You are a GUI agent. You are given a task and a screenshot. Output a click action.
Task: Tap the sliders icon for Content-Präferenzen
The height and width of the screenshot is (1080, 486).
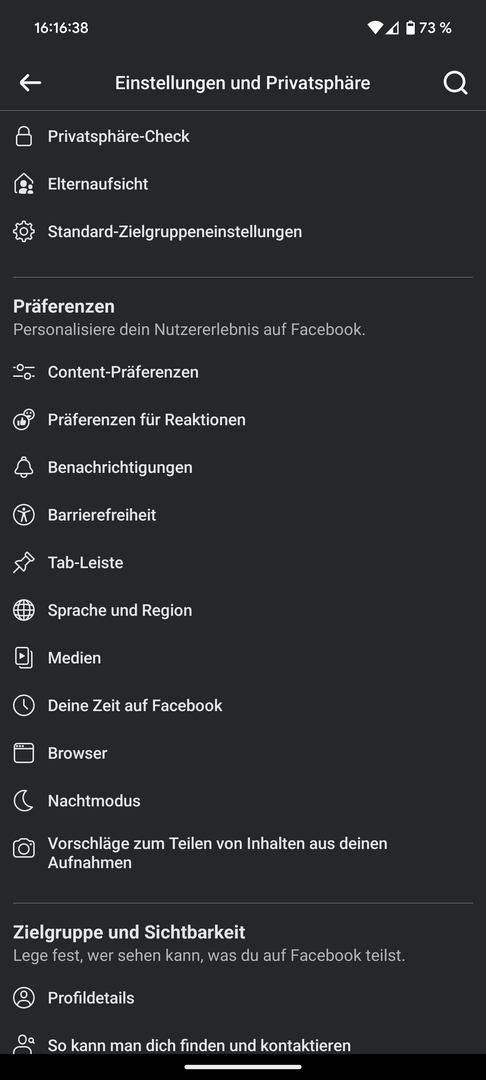[x=24, y=372]
